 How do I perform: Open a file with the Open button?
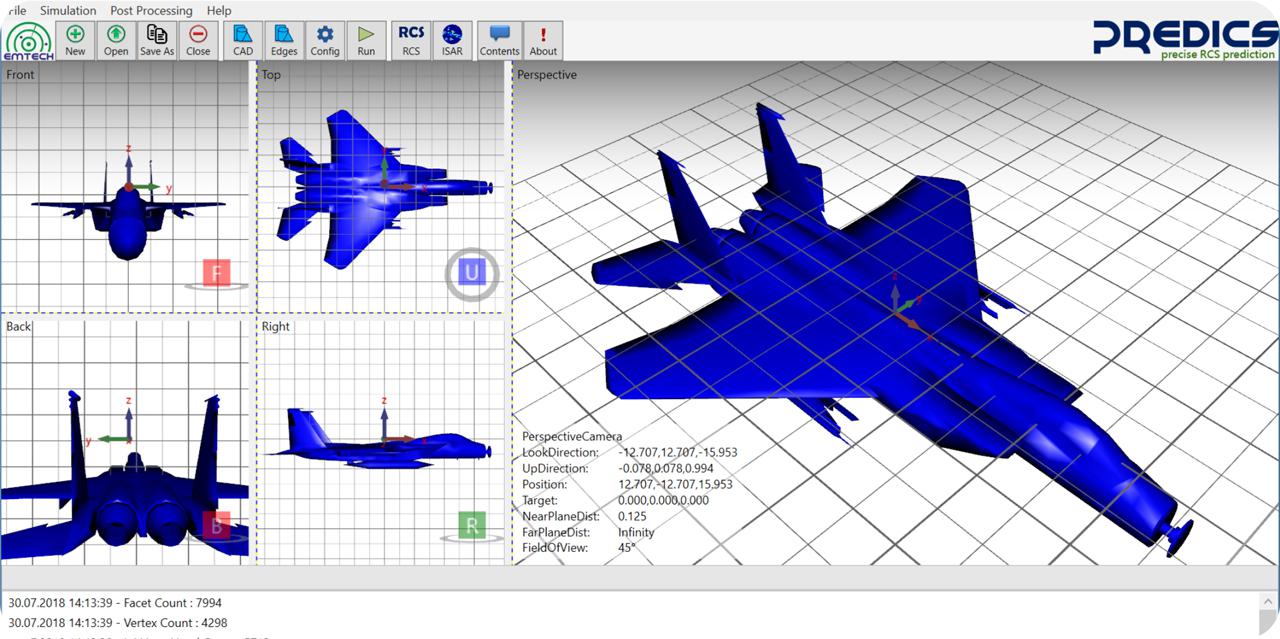[x=116, y=41]
